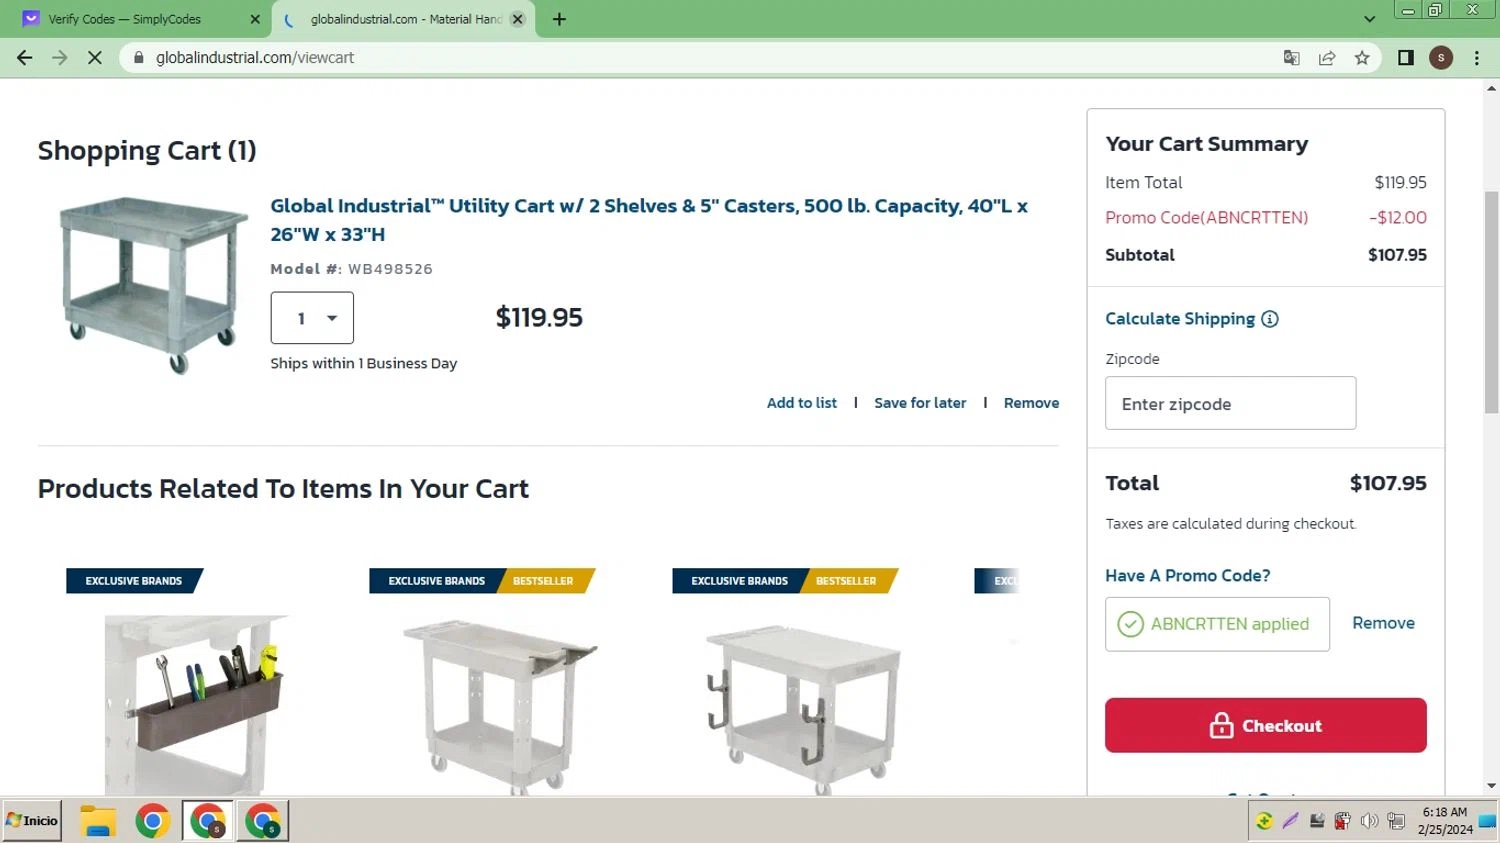1500x843 pixels.
Task: Click the Chrome profile avatar icon
Action: [x=1440, y=58]
